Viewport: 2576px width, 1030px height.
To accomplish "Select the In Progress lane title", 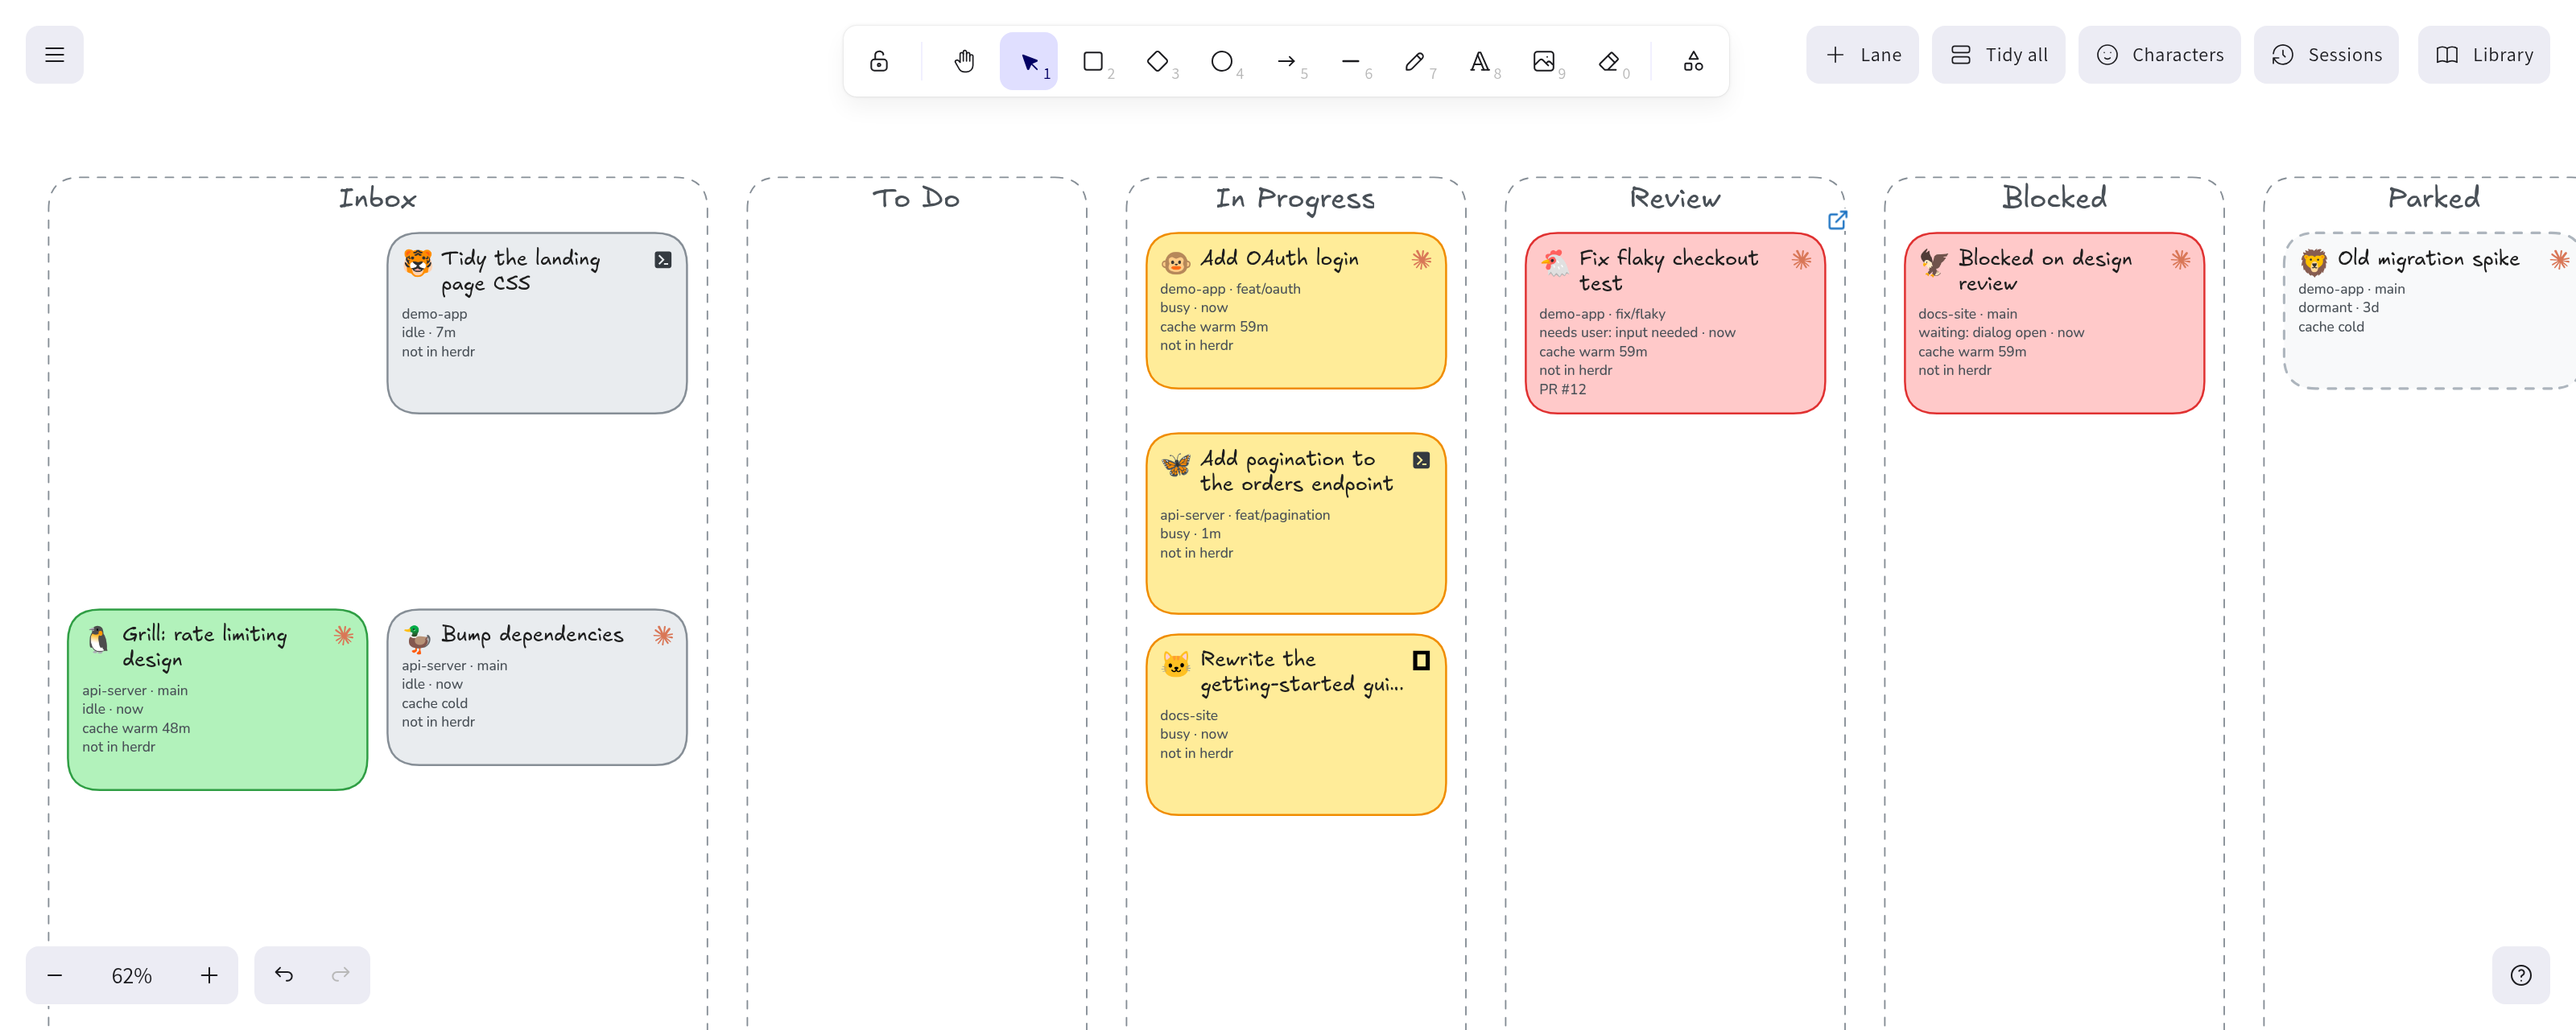I will pyautogui.click(x=1295, y=200).
